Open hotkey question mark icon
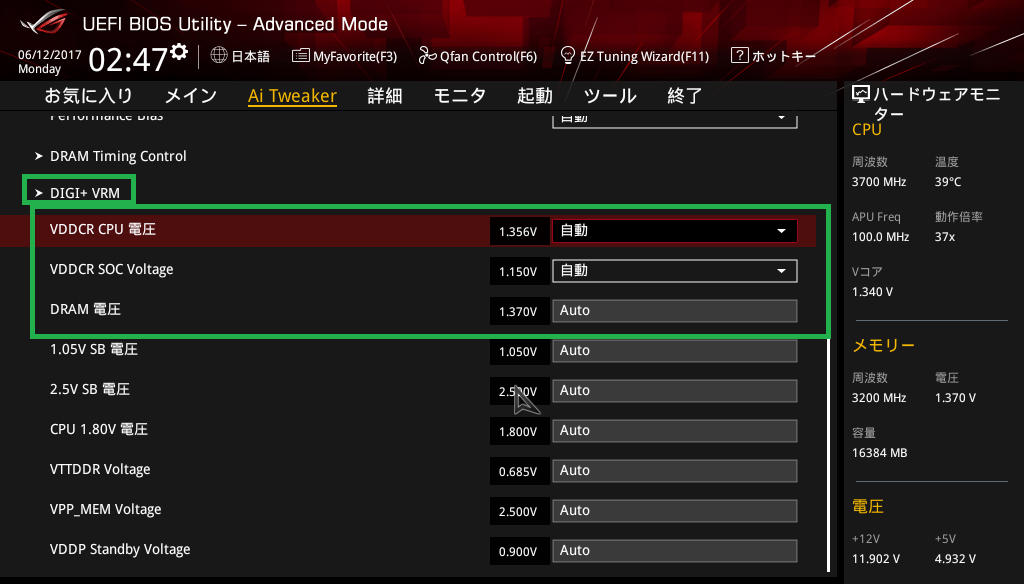The width and height of the screenshot is (1024, 584). pyautogui.click(x=739, y=56)
